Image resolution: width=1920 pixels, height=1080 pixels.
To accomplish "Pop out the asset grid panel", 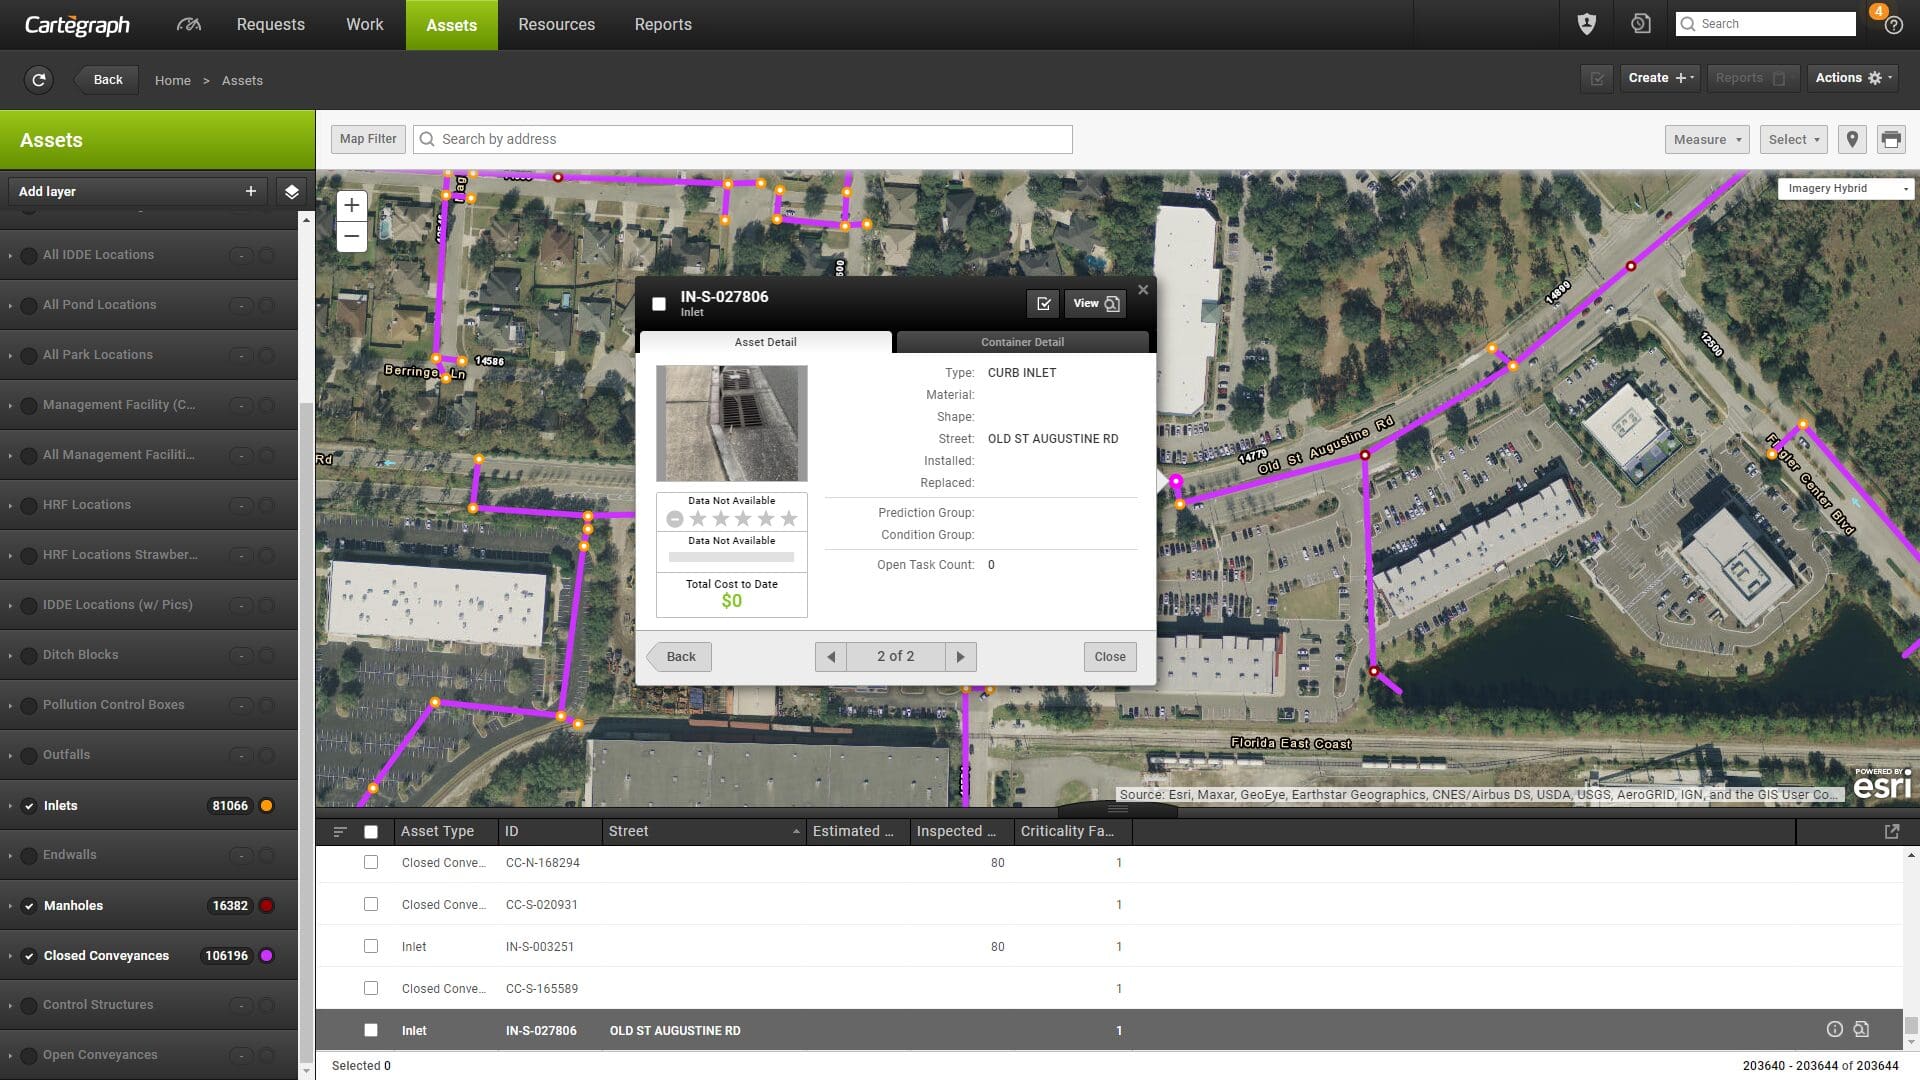I will (1891, 831).
